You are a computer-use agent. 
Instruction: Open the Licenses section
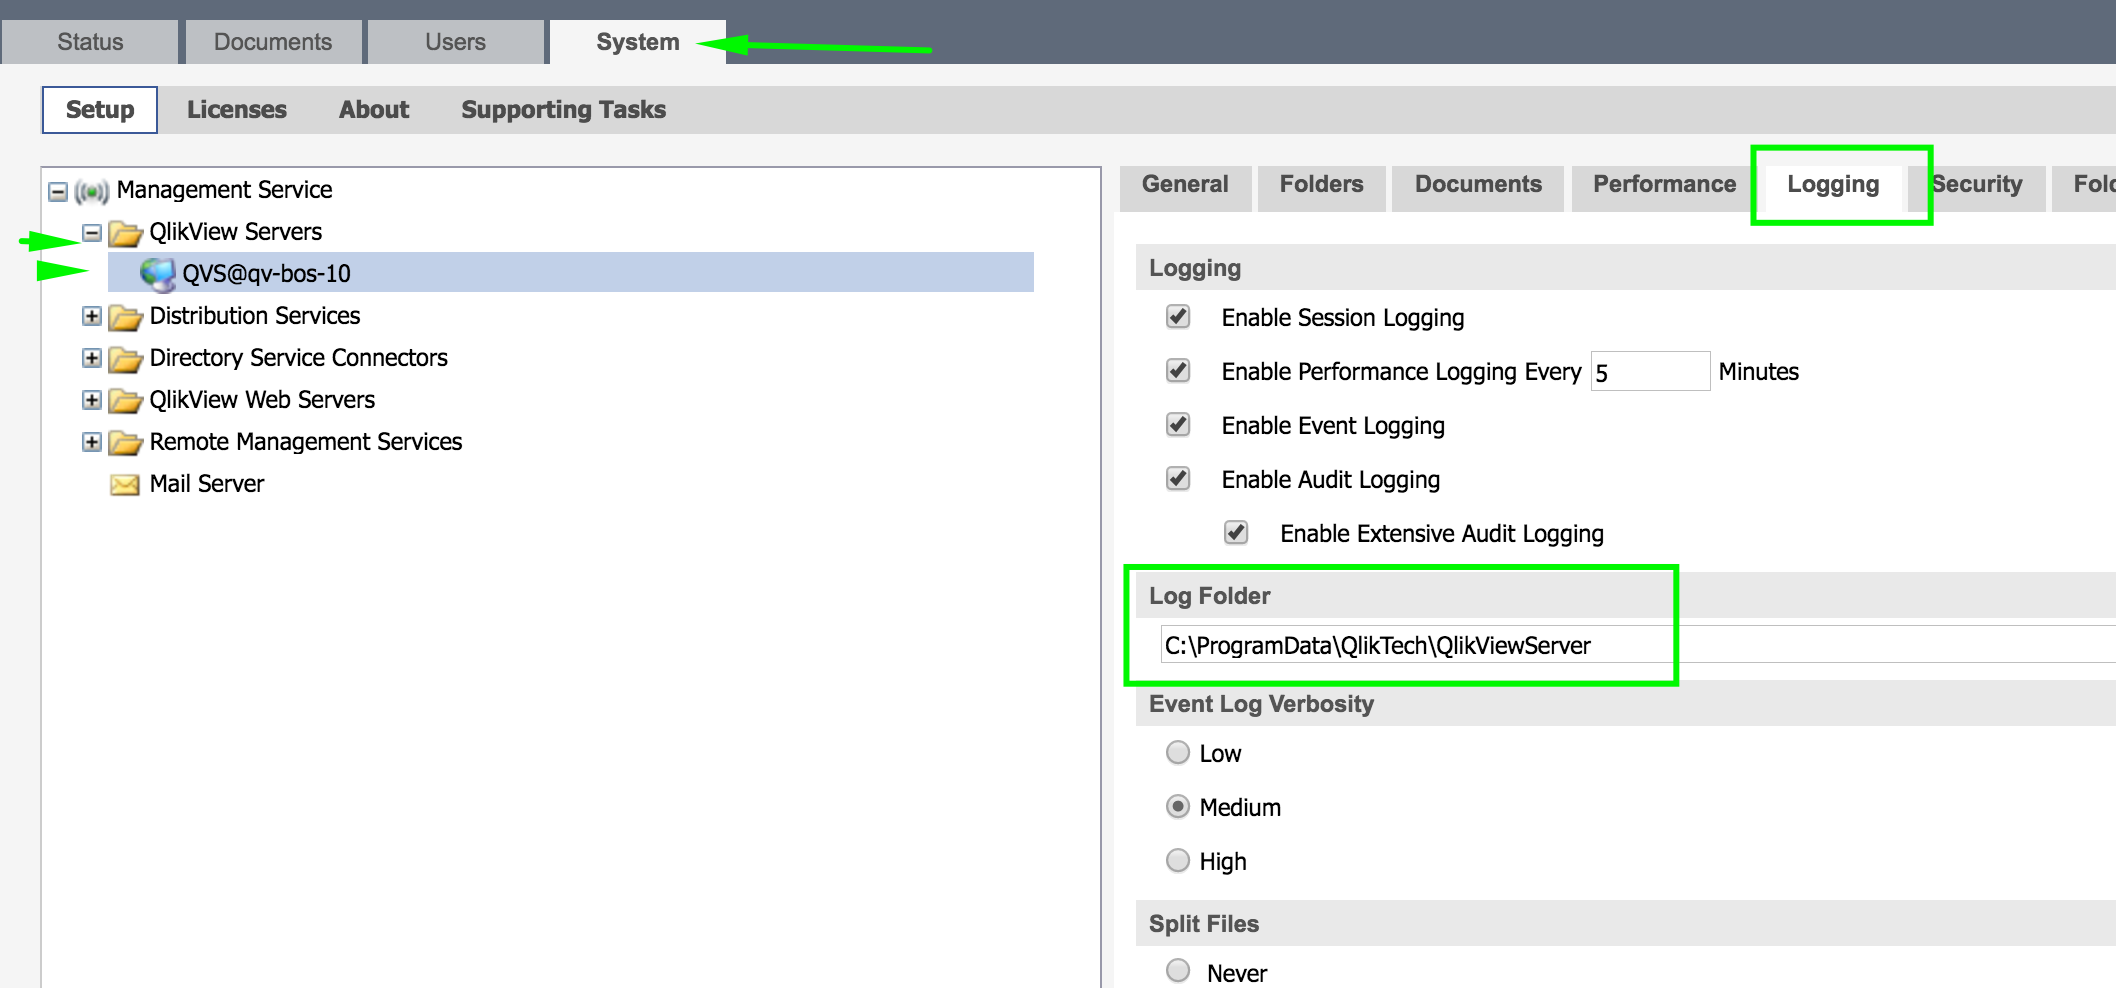point(236,110)
